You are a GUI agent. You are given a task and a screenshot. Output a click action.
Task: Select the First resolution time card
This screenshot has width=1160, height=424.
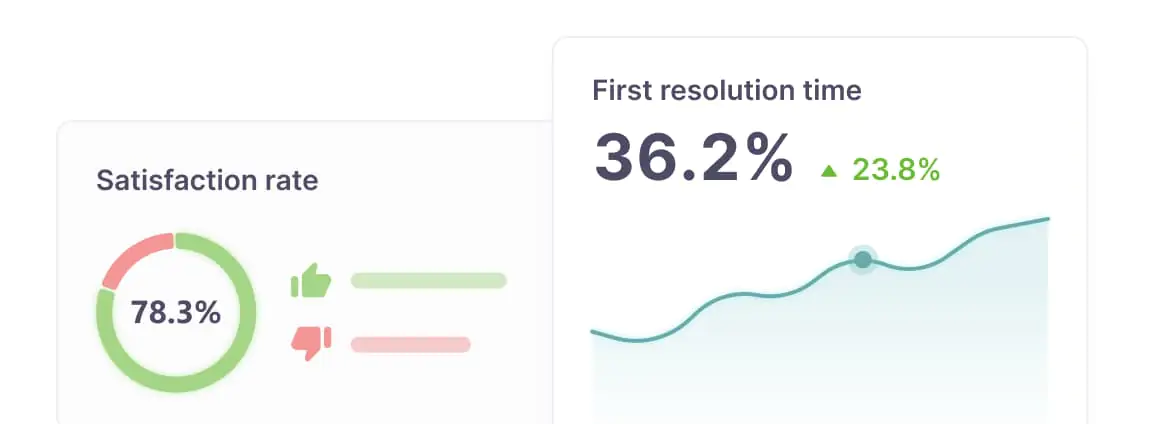(x=820, y=230)
